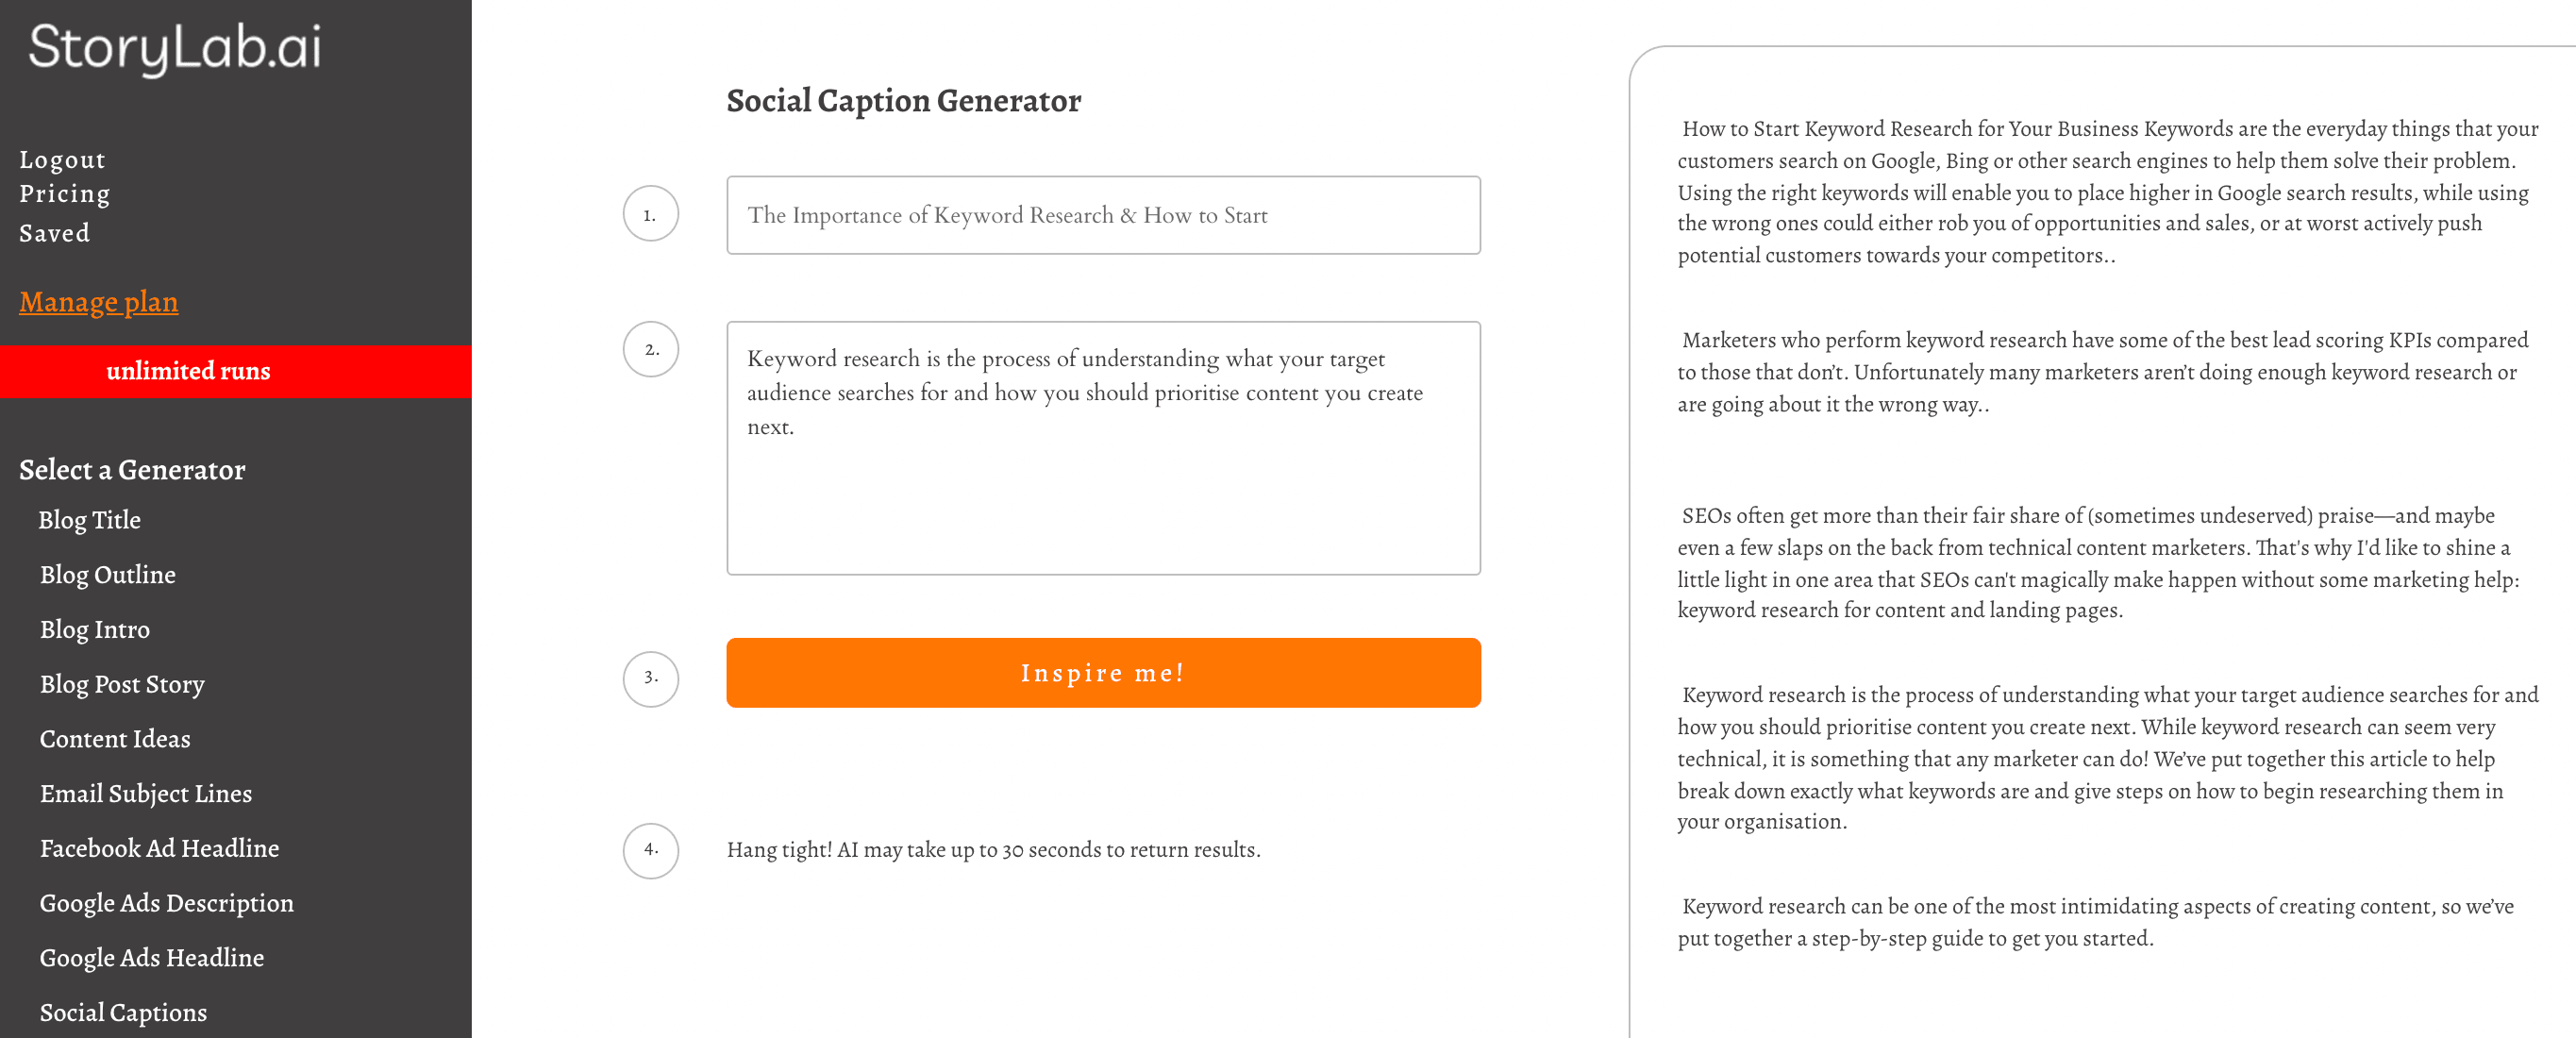2576x1038 pixels.
Task: Click the Pricing option
Action: click(64, 193)
